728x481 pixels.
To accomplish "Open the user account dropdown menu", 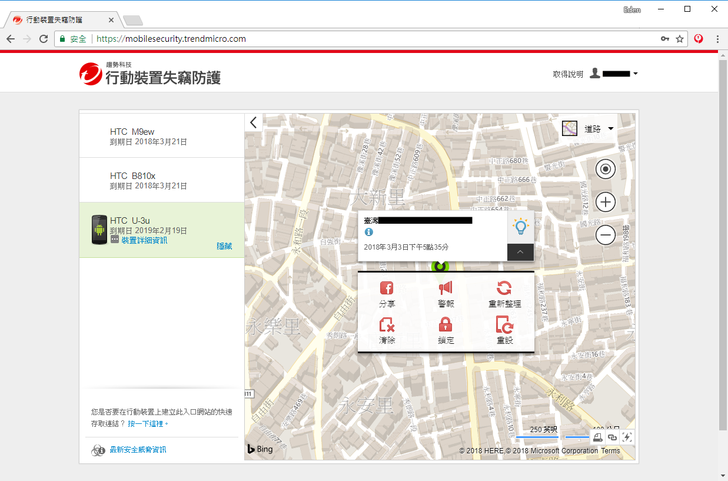I will pos(614,74).
